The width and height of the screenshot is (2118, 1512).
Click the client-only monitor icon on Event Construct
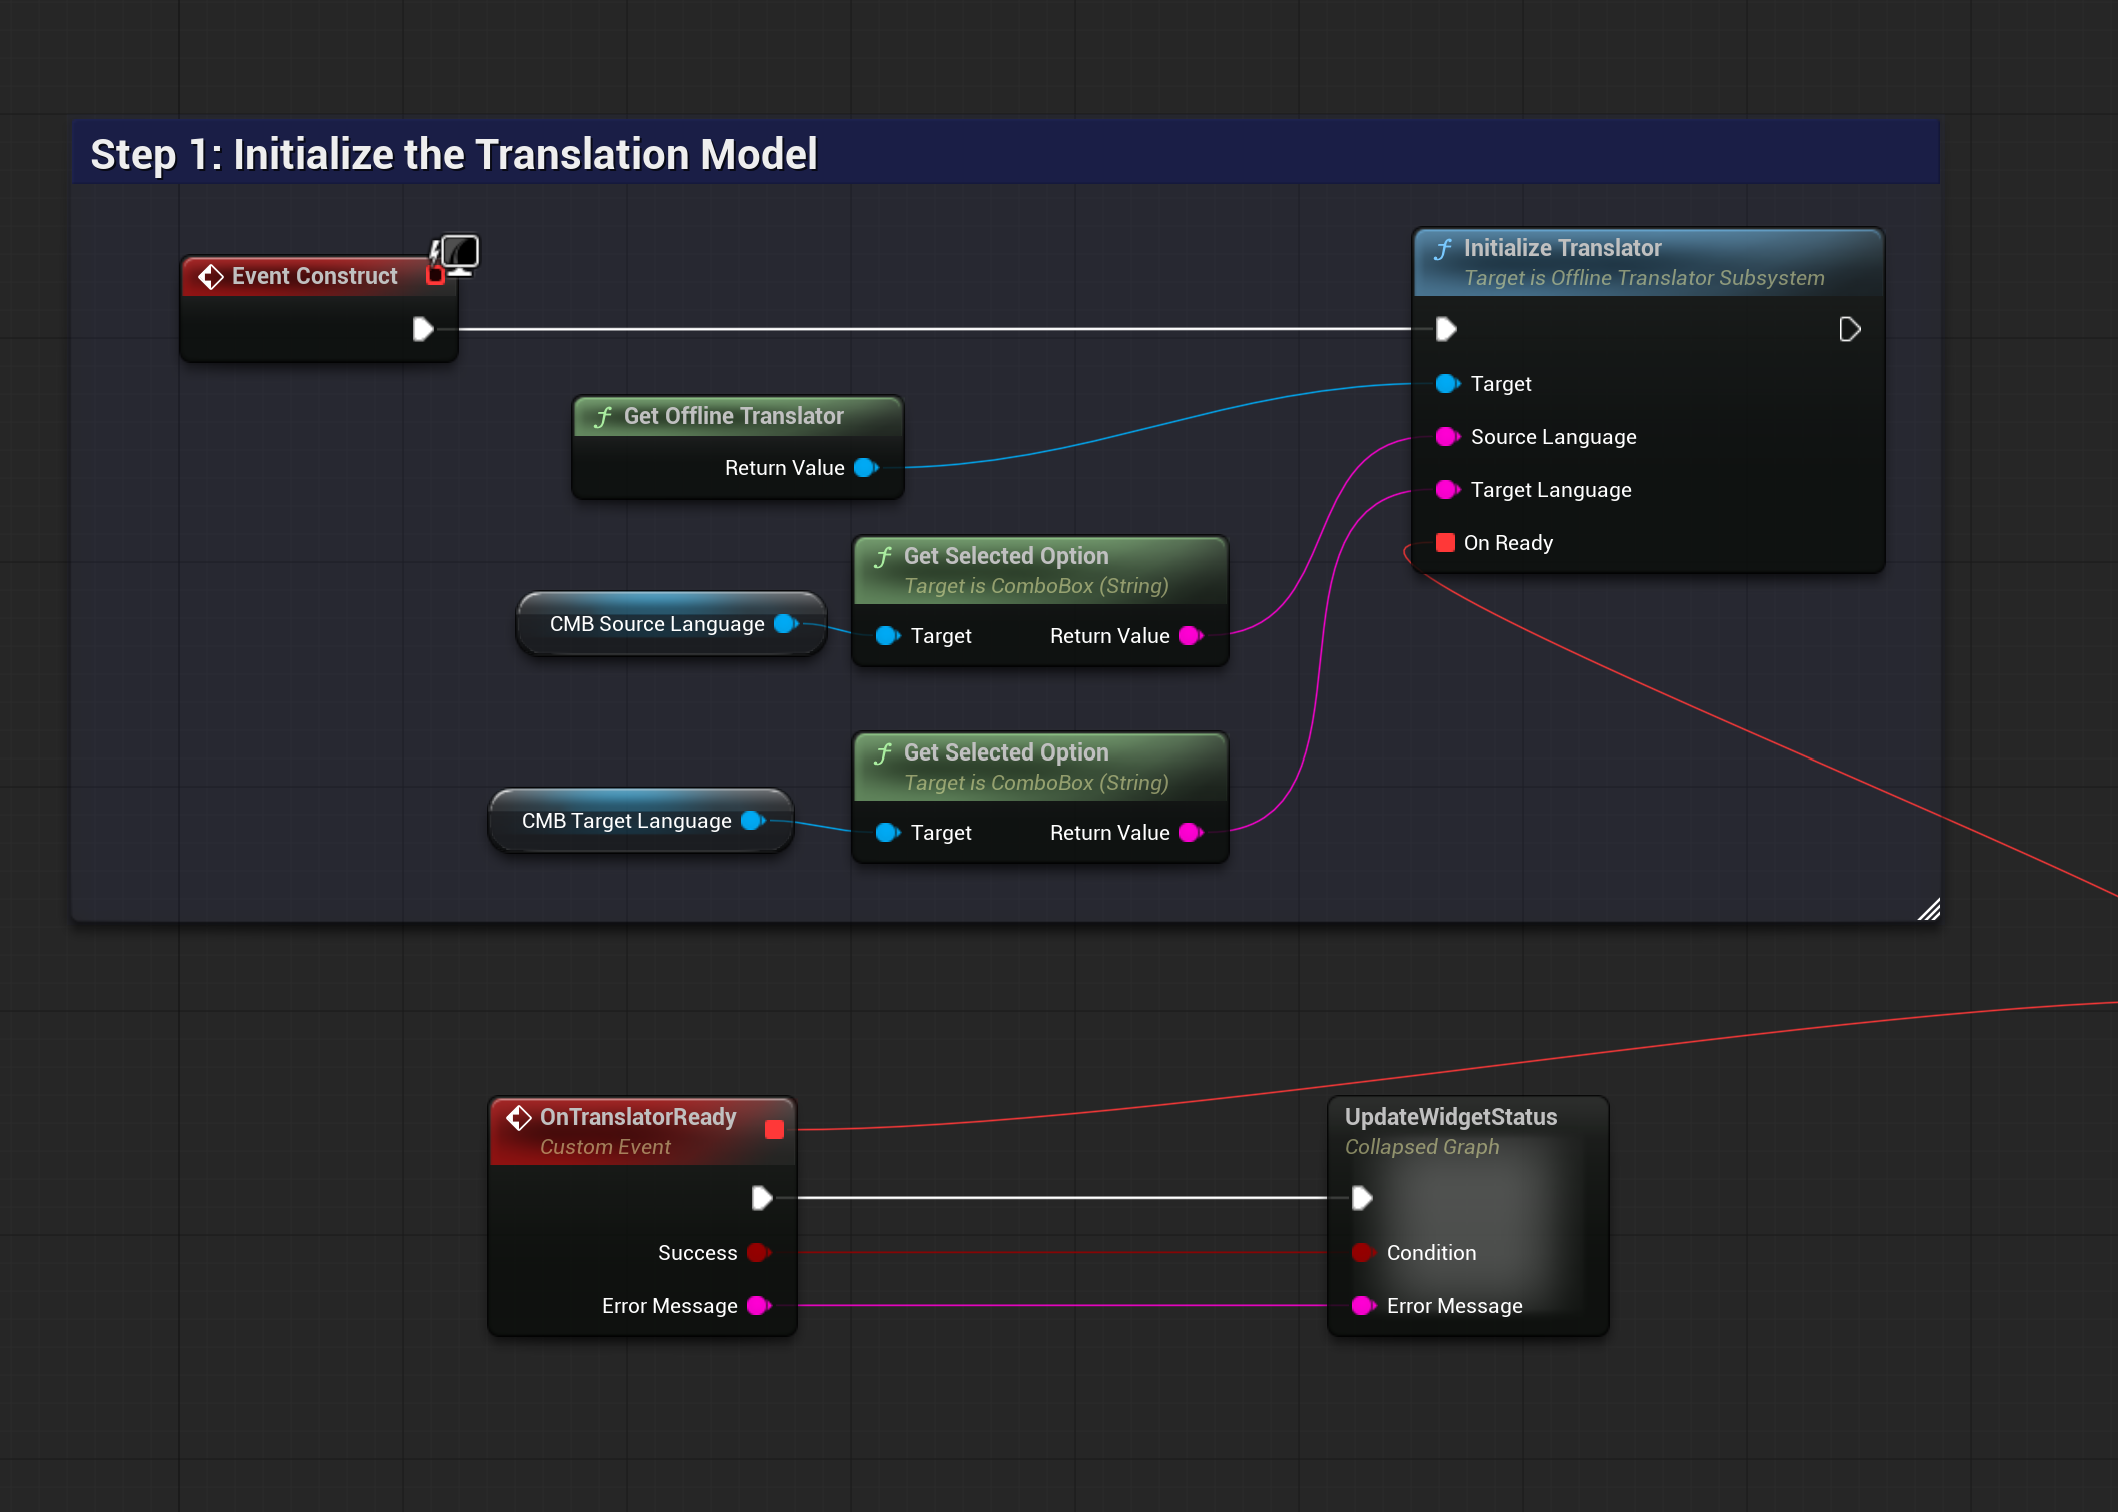click(460, 254)
